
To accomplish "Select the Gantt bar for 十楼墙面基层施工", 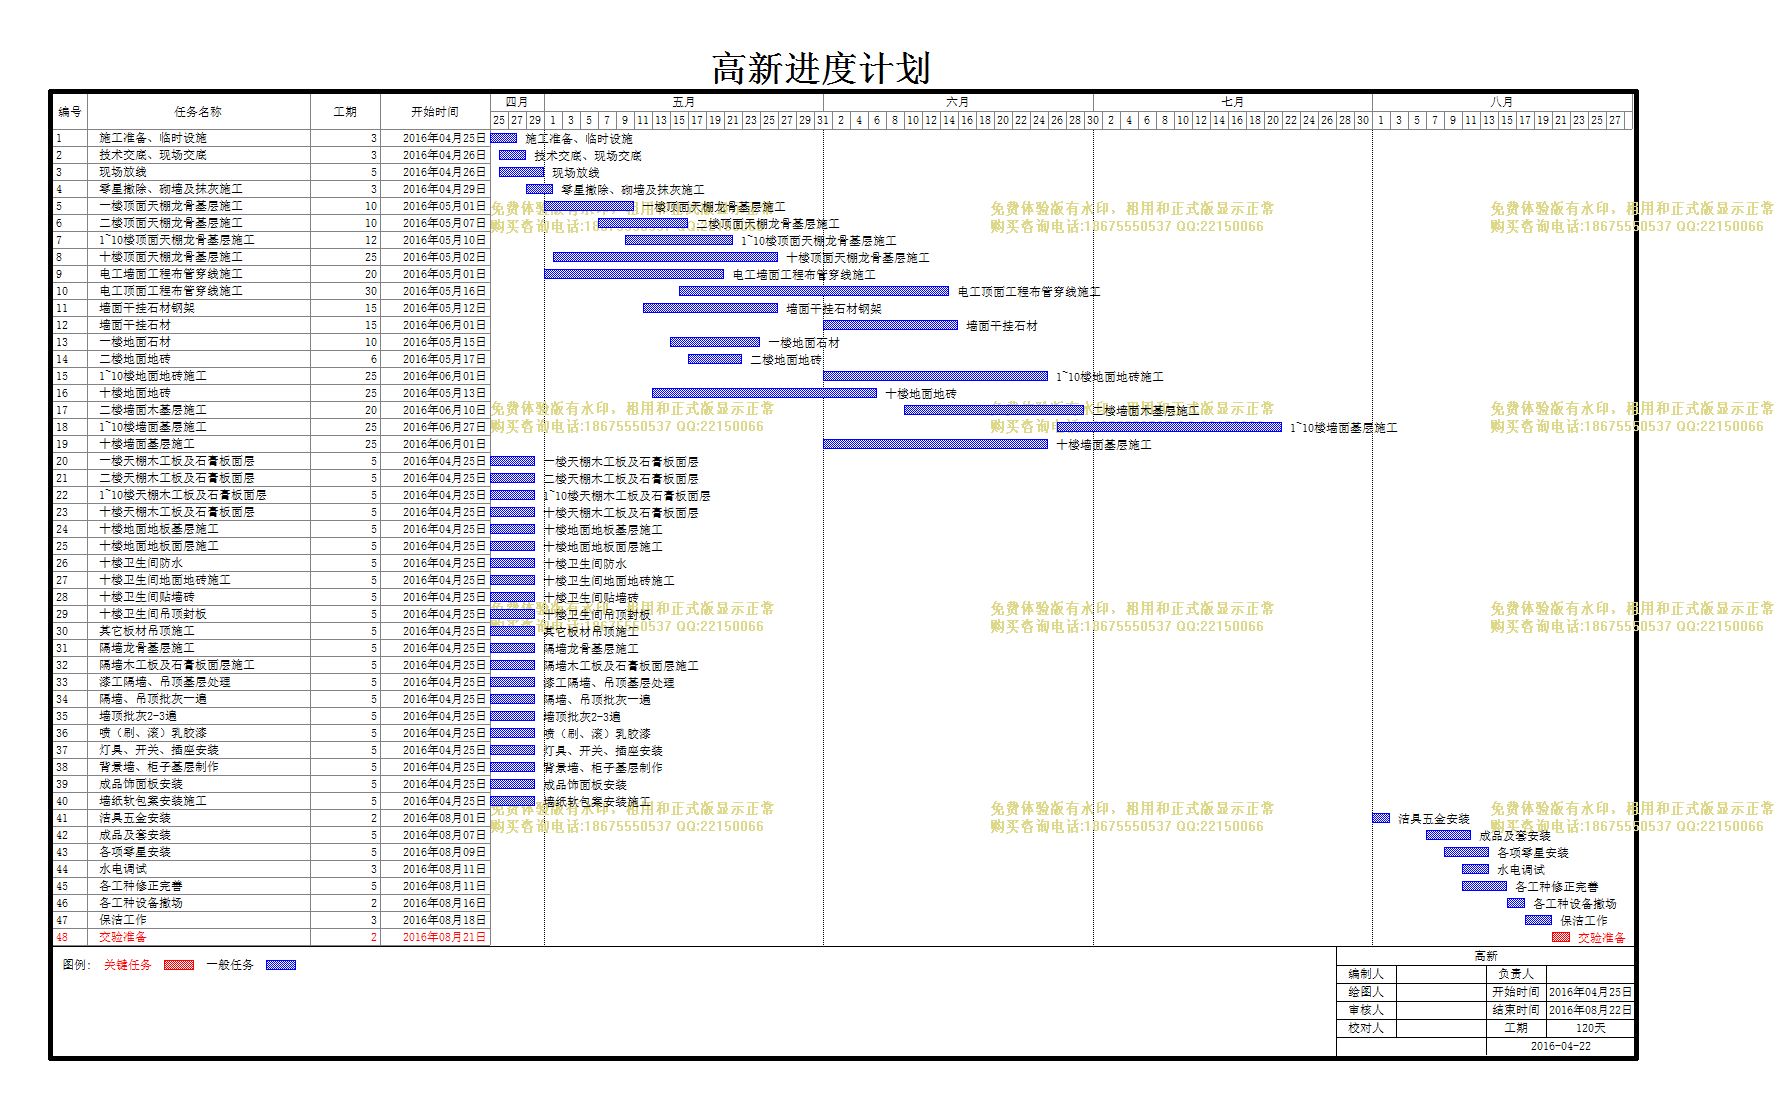I will click(935, 444).
